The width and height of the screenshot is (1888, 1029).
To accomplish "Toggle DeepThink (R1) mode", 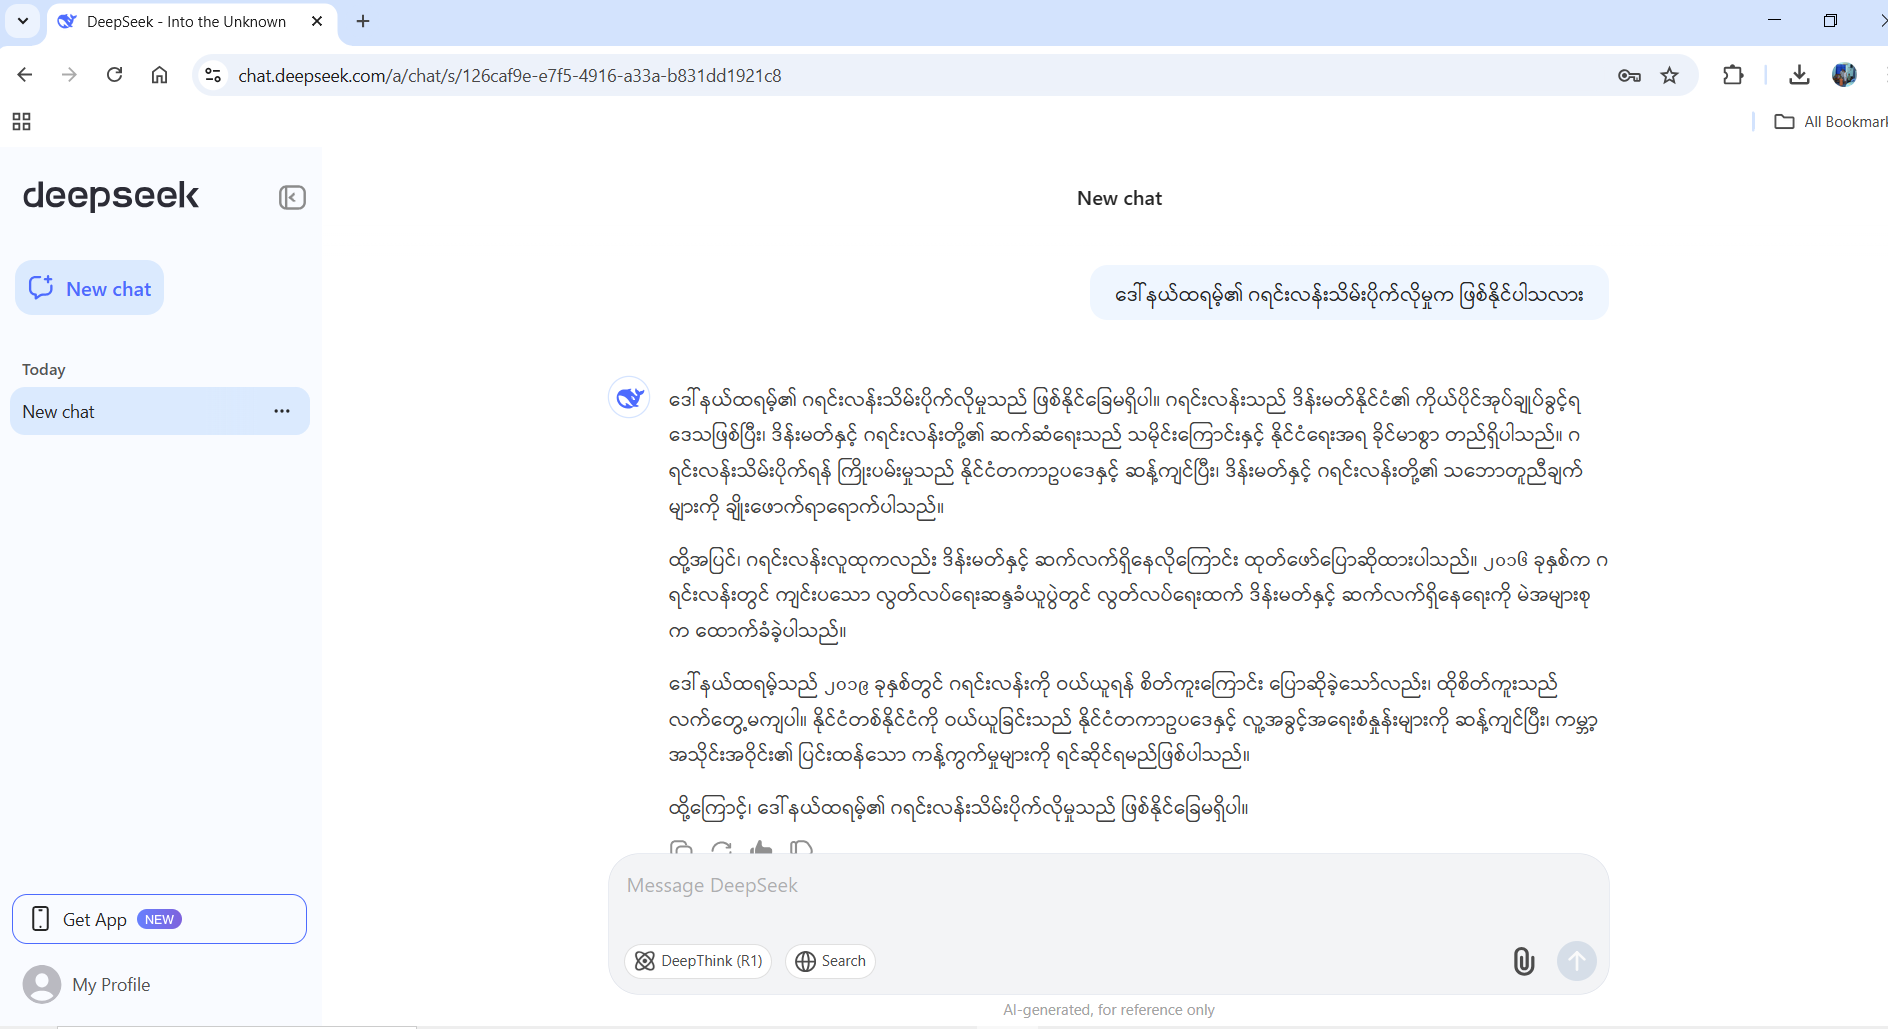I will point(698,961).
